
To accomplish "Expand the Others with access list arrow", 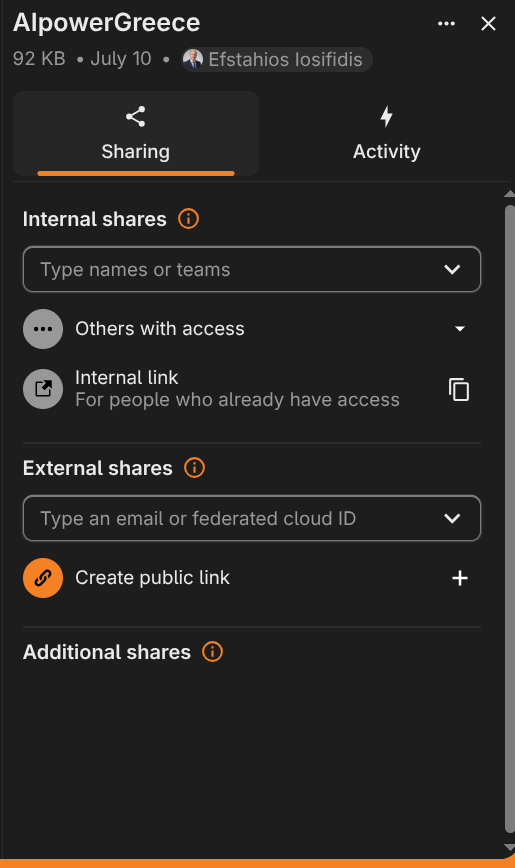I will point(460,329).
